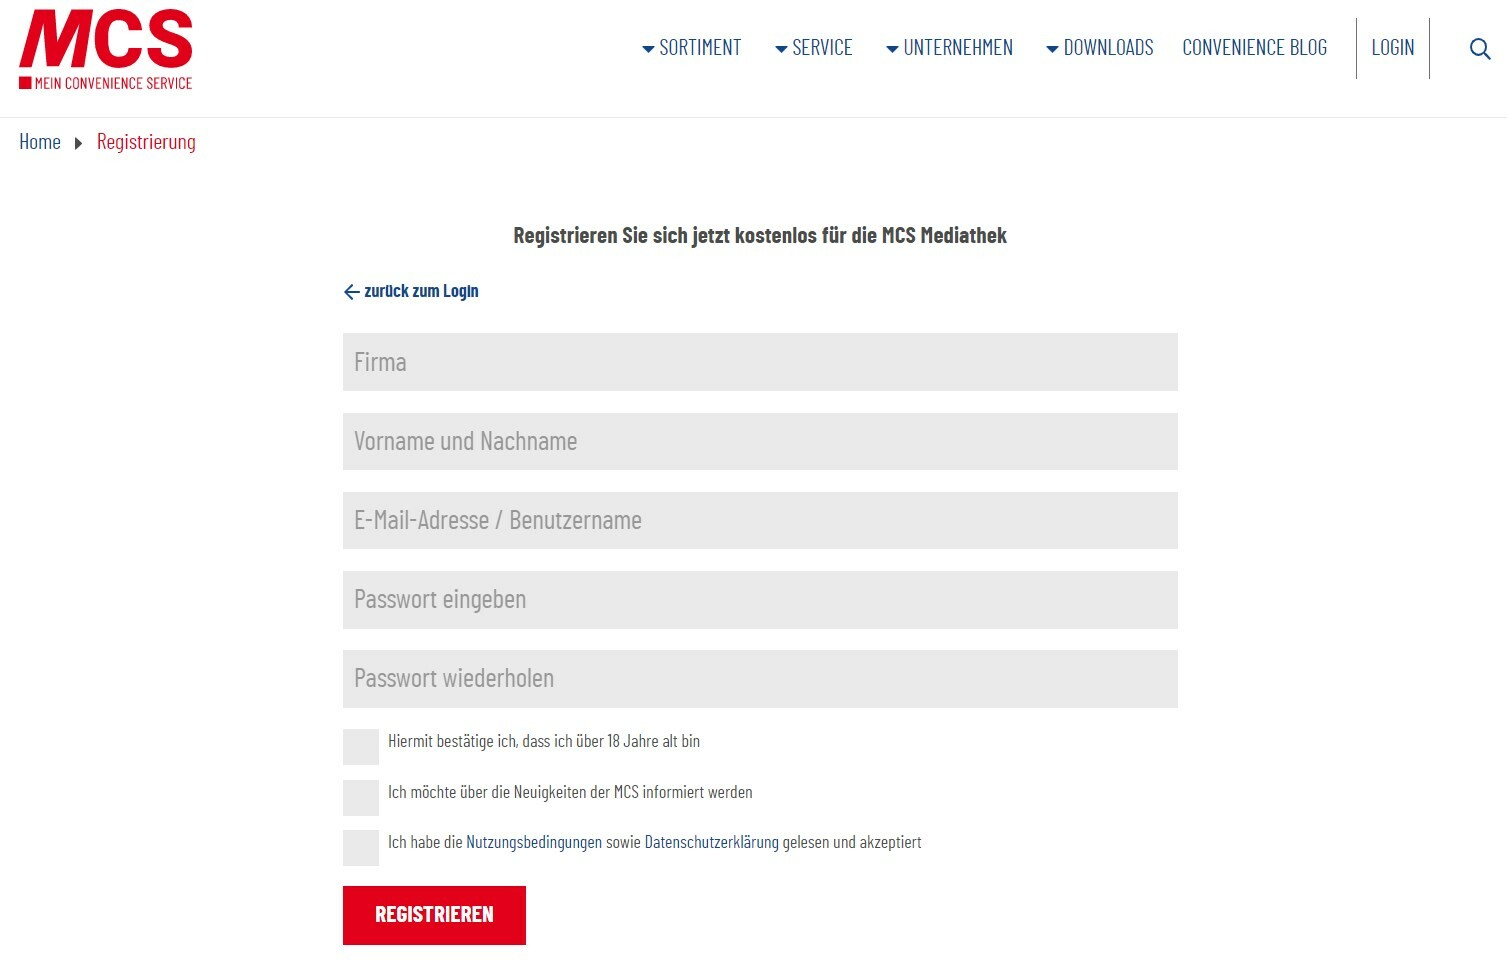Image resolution: width=1507 pixels, height=964 pixels.
Task: Focus the Passwort wiederholen field
Action: click(760, 679)
